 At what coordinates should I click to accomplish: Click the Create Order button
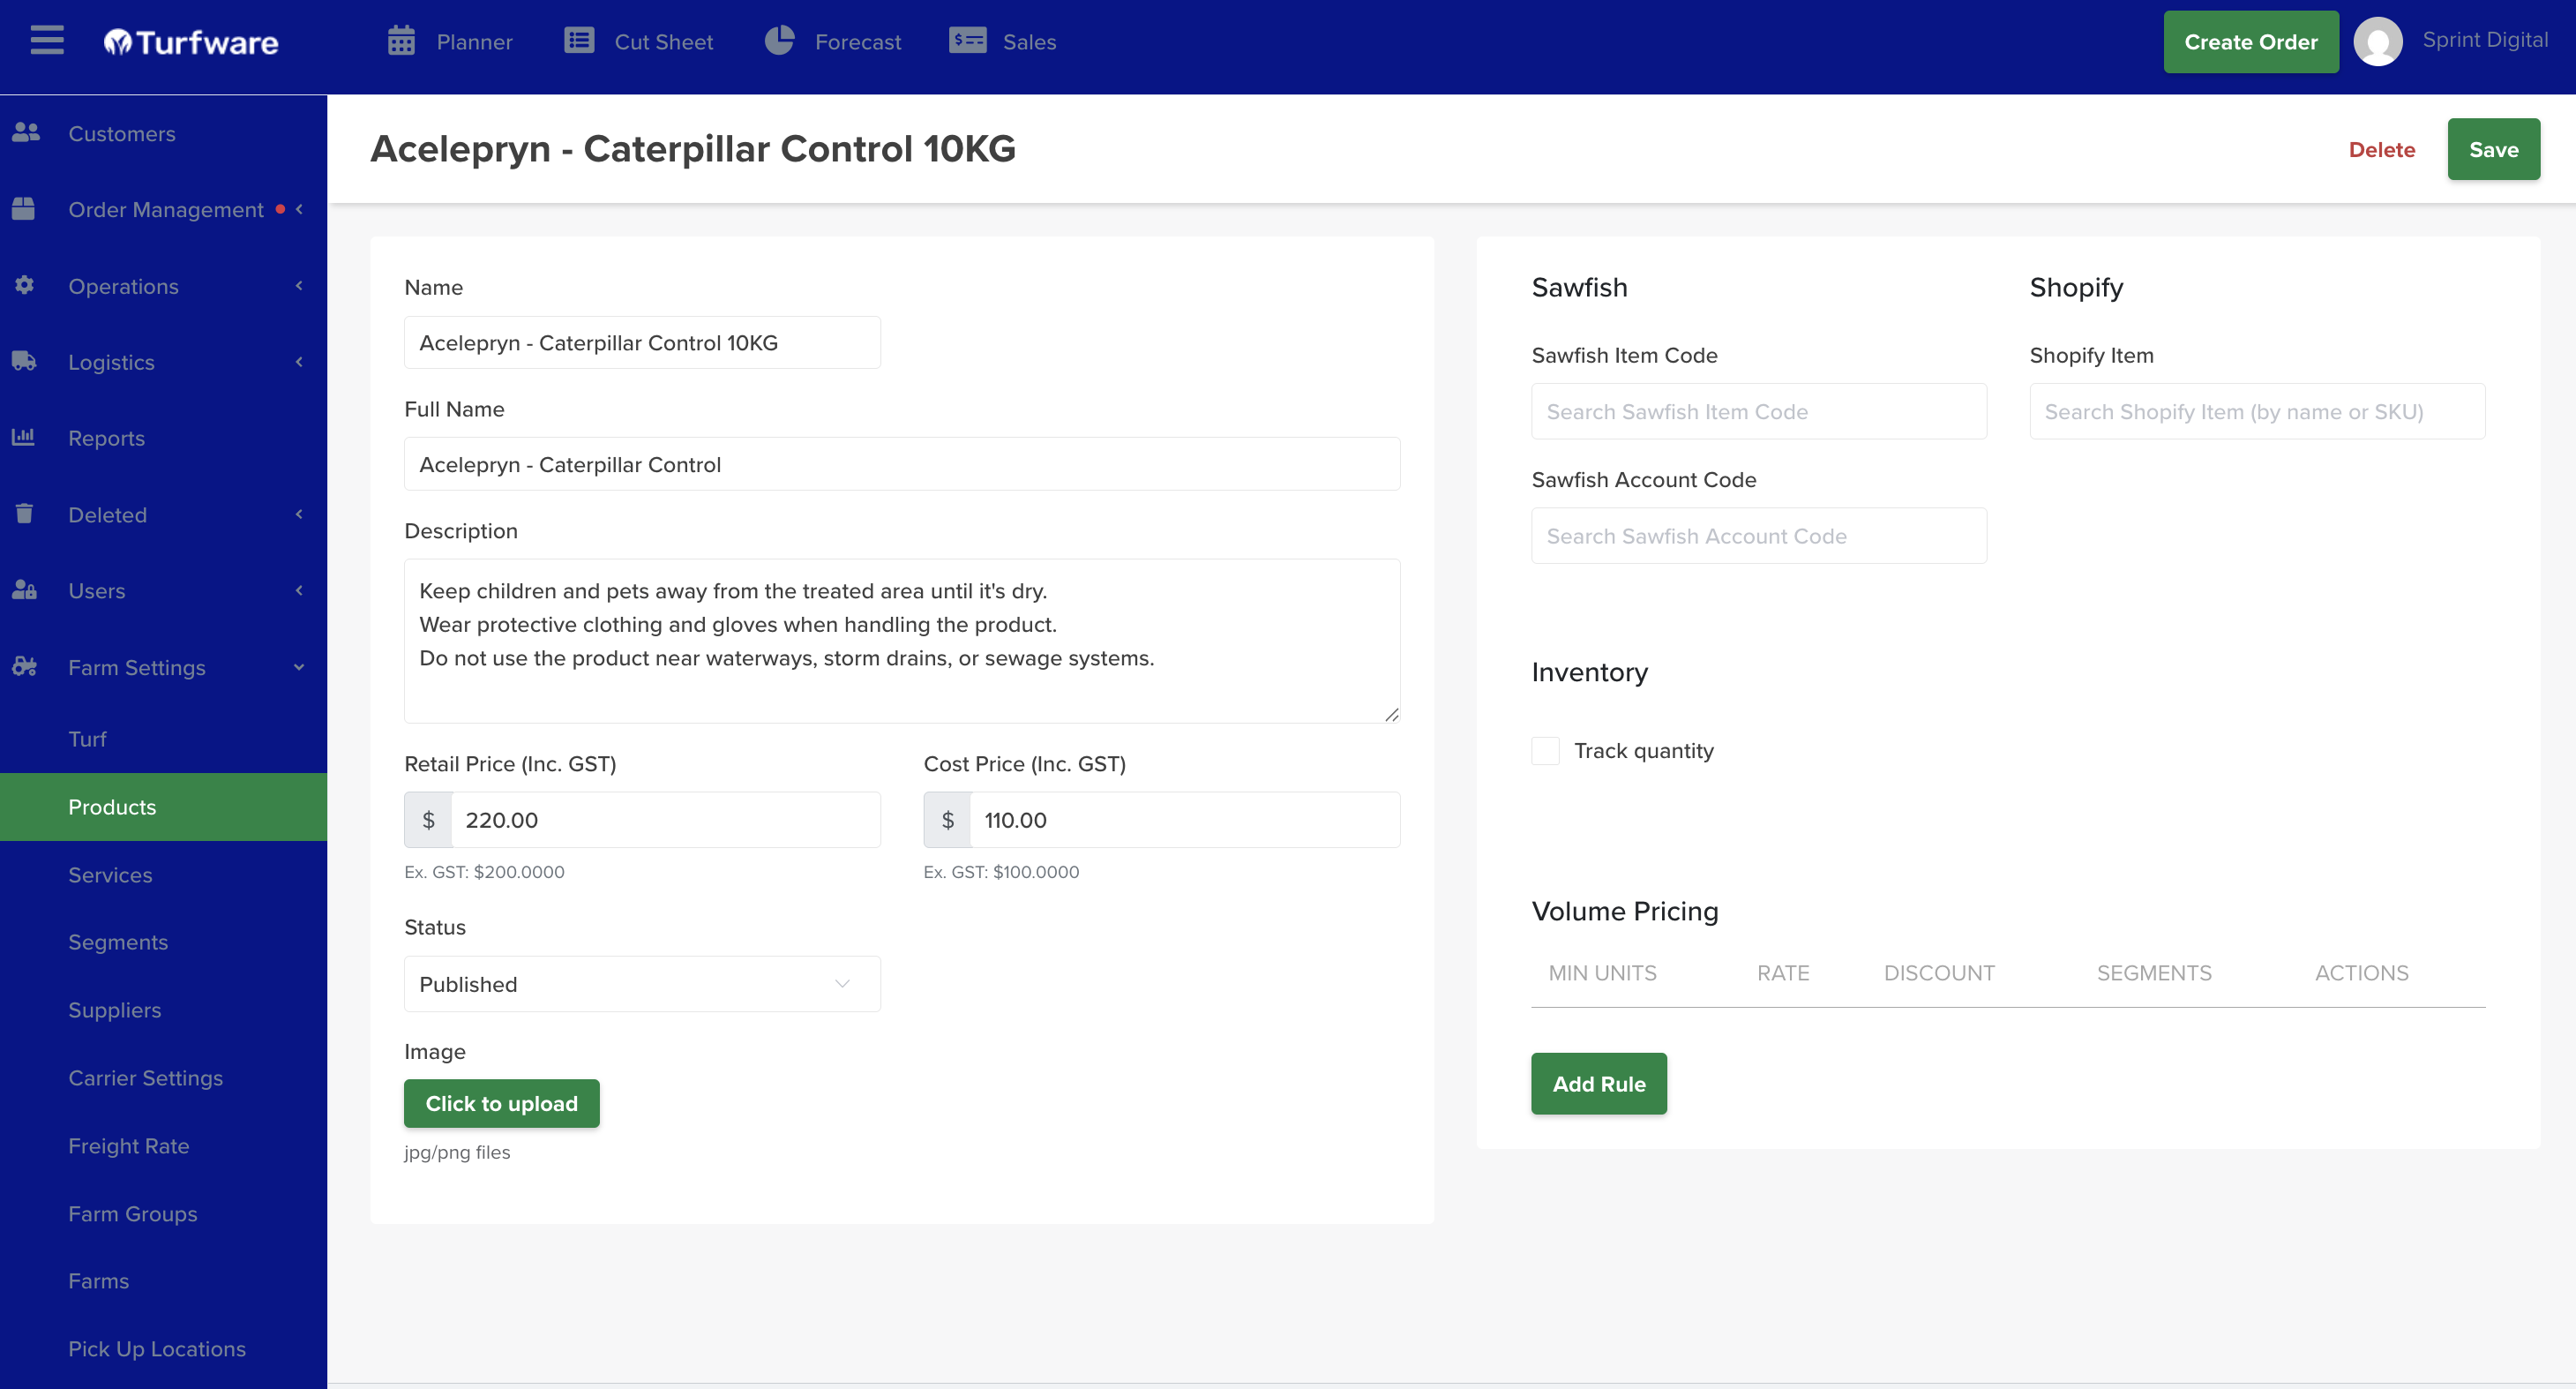[2250, 42]
